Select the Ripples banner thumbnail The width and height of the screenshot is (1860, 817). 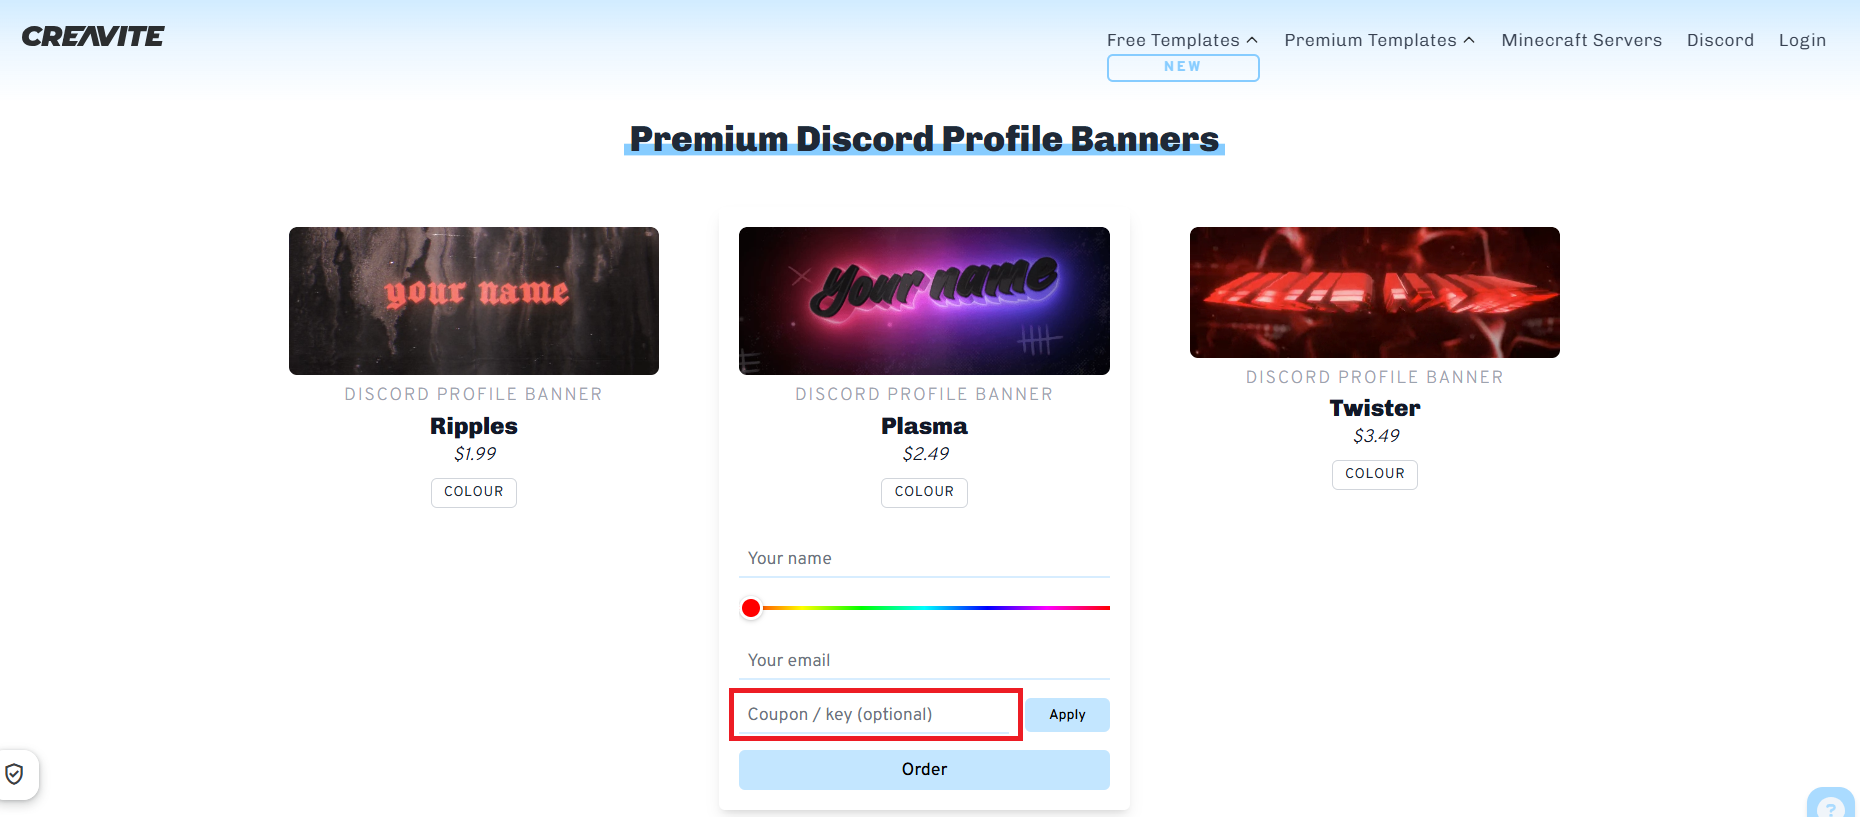[474, 301]
